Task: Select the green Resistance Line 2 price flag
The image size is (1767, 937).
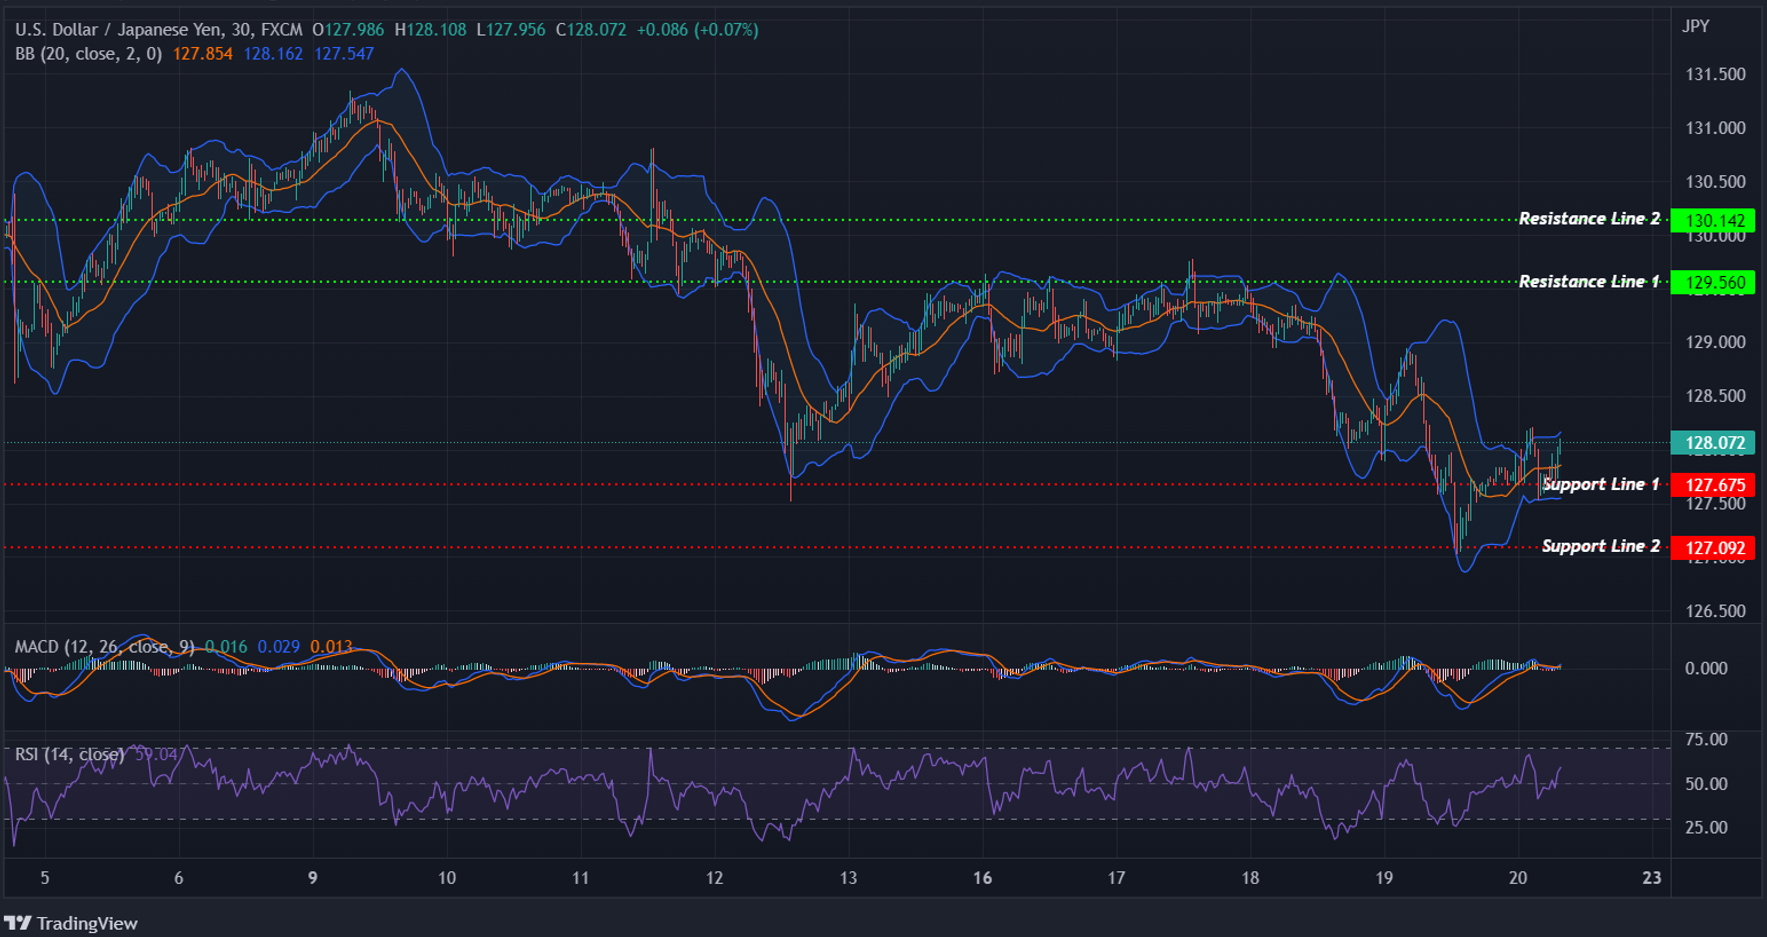Action: [1713, 218]
